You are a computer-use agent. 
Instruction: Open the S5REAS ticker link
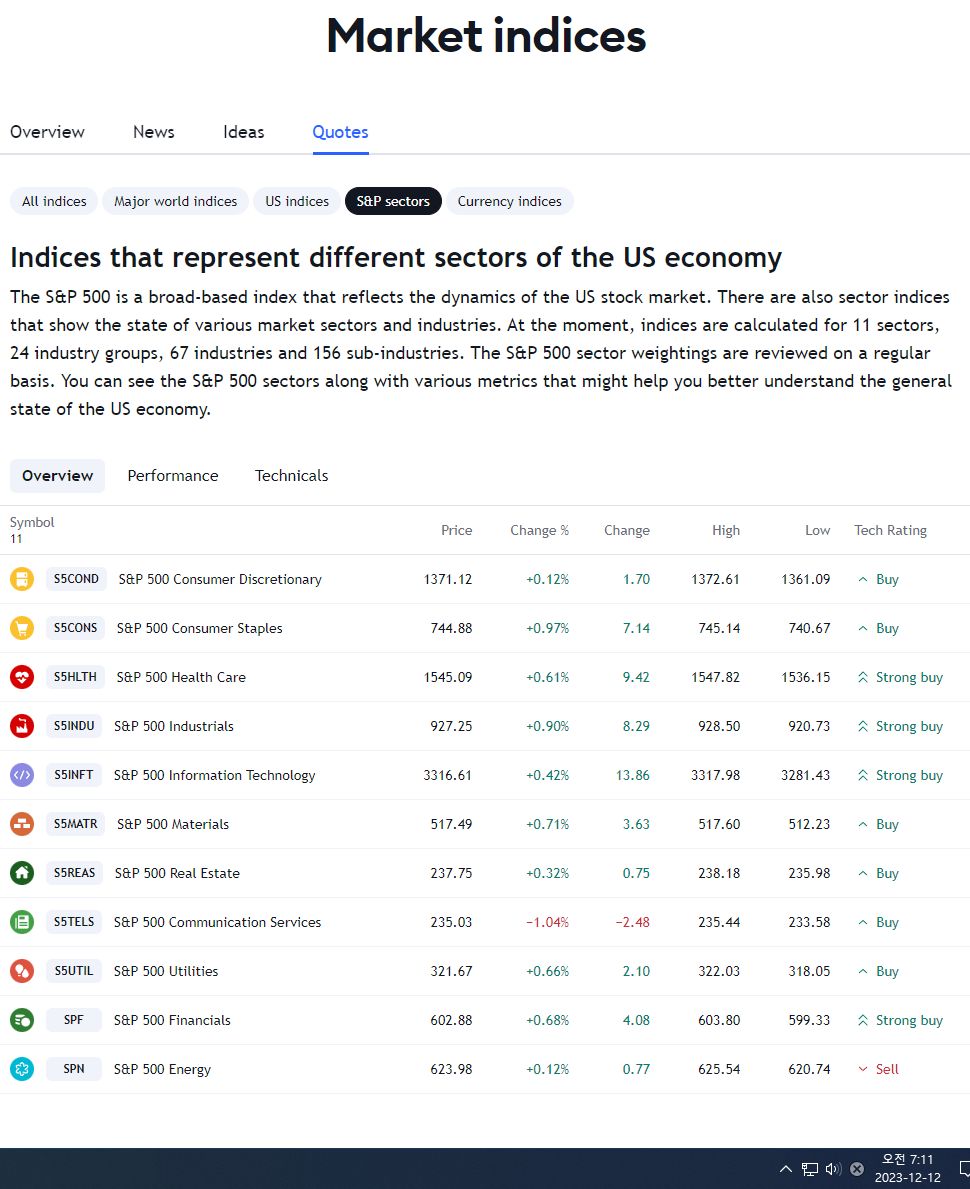74,873
